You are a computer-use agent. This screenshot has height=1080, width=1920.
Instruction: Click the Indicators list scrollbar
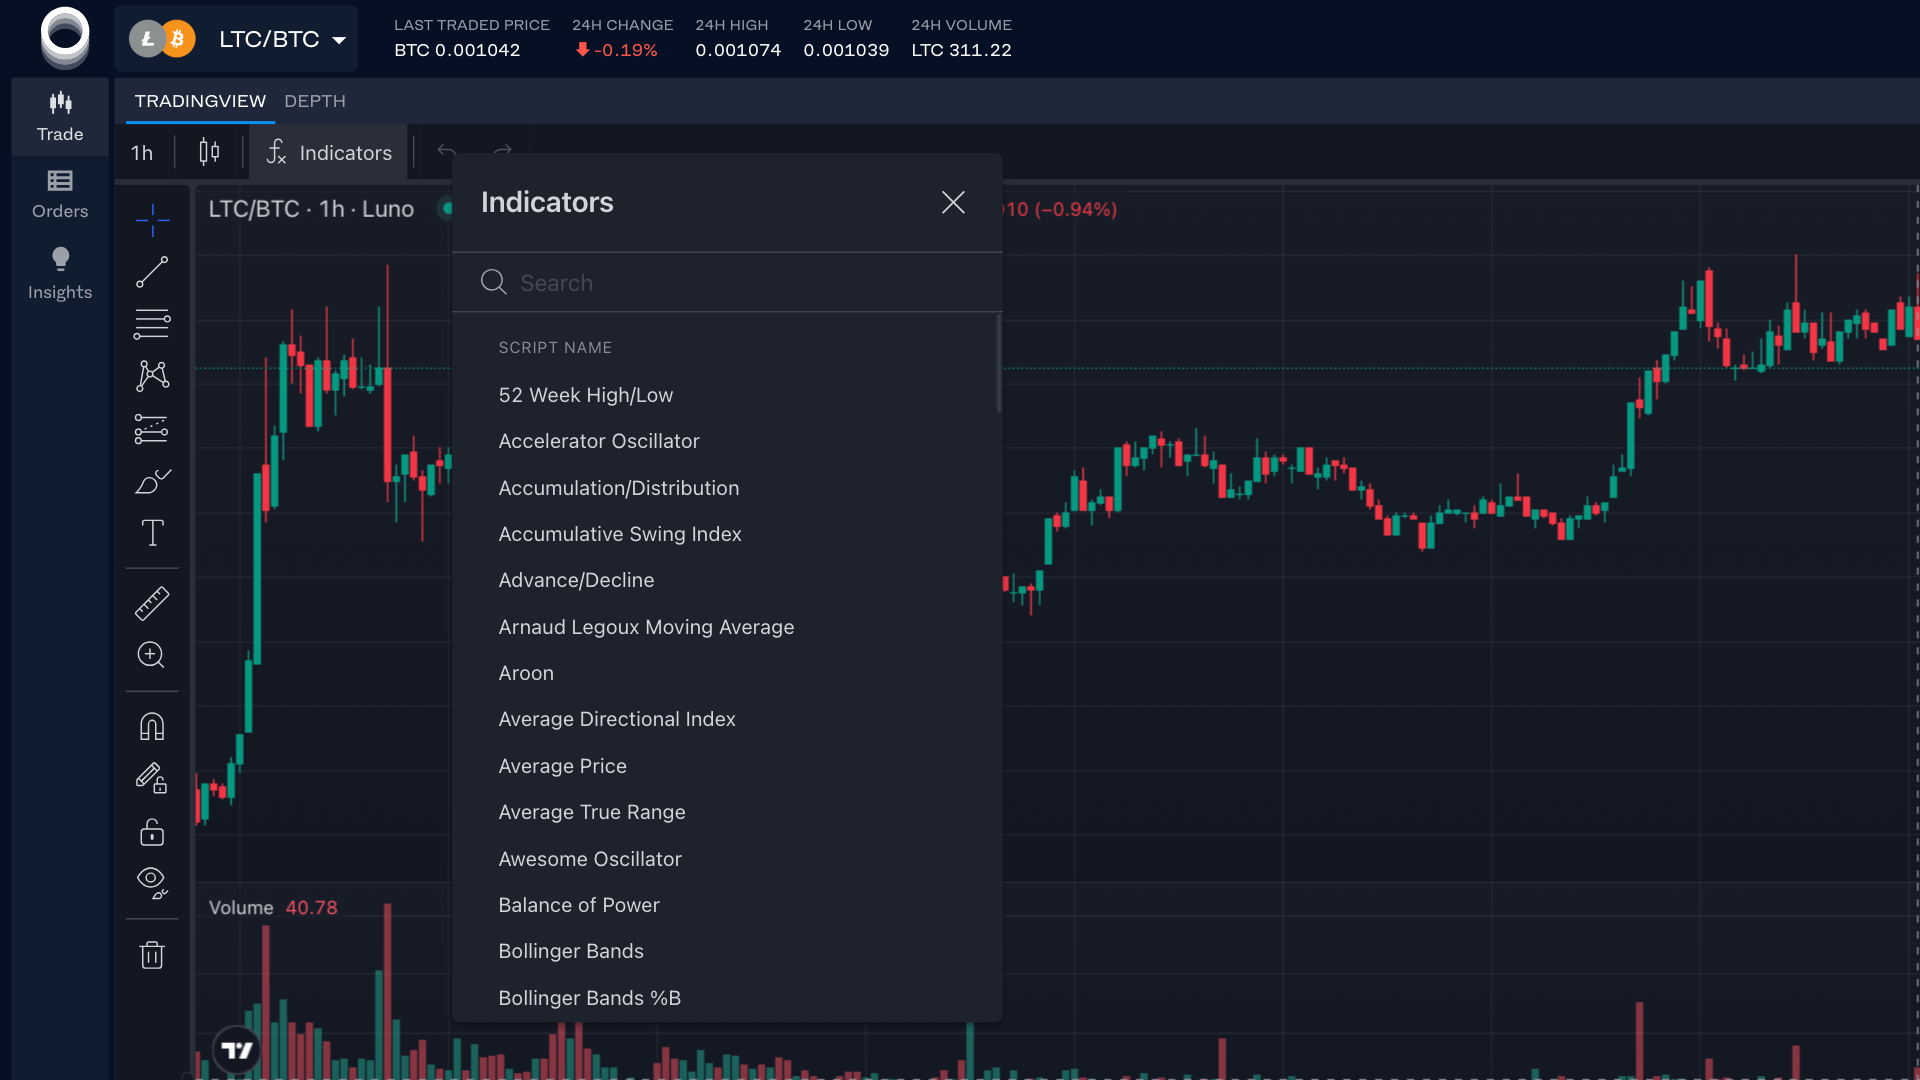(998, 364)
